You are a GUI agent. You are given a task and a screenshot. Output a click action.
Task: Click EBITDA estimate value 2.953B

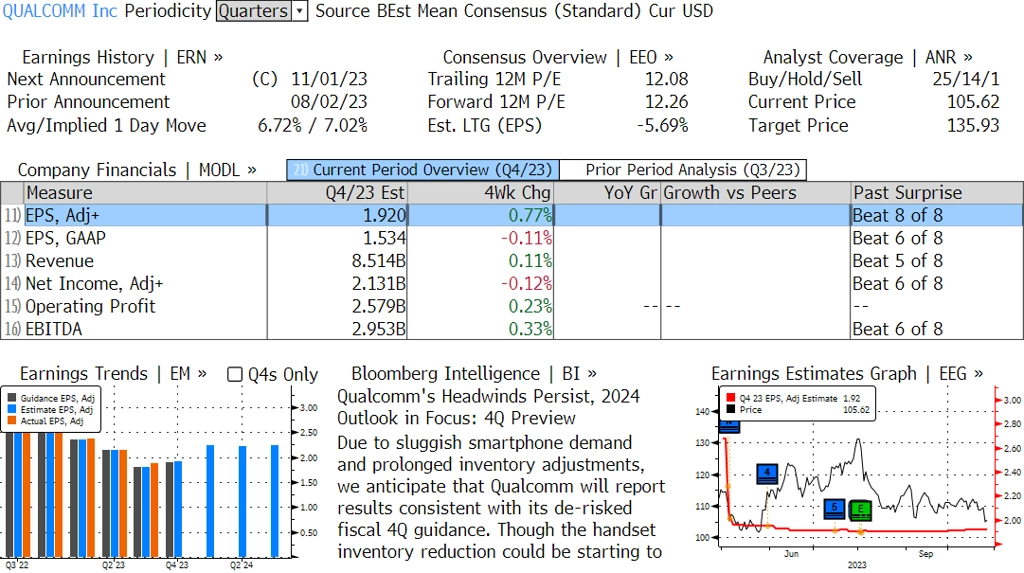(x=379, y=329)
